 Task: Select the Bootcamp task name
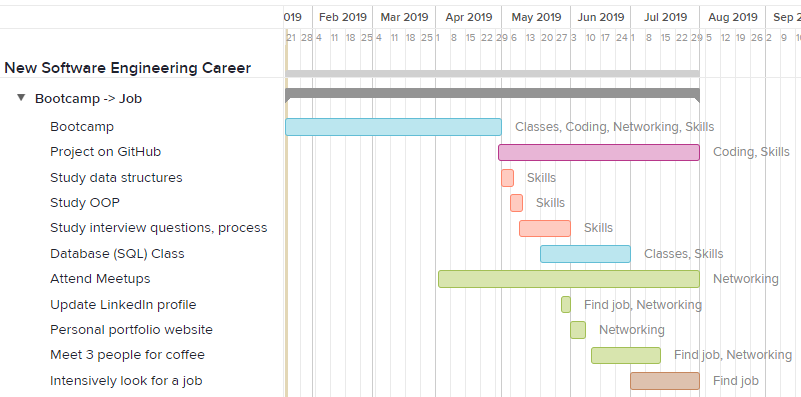[x=82, y=127]
